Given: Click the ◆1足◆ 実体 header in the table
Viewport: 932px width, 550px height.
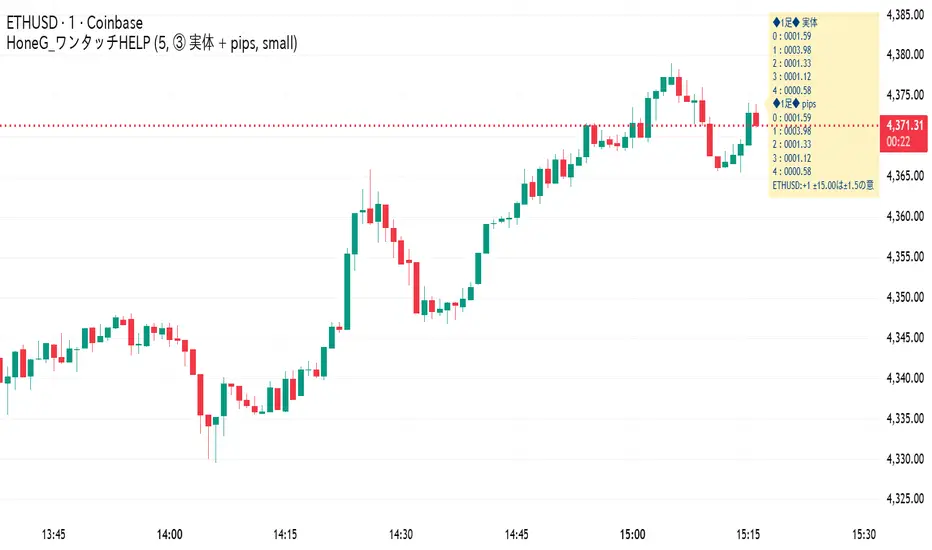Looking at the screenshot, I should (797, 21).
